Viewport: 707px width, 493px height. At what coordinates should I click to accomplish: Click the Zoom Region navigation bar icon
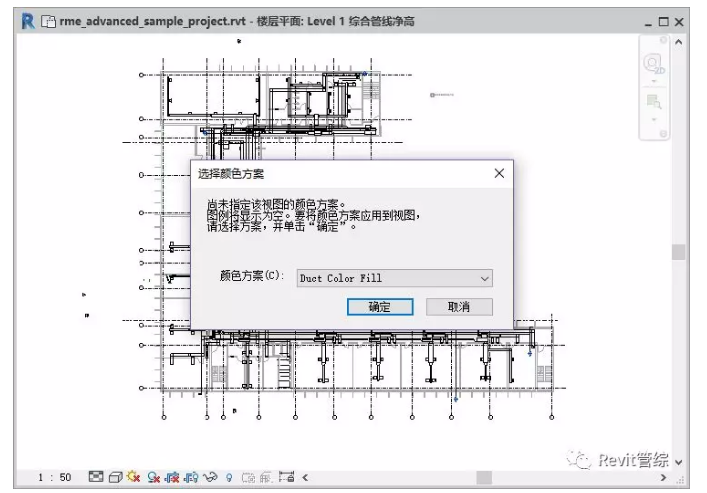coord(653,101)
